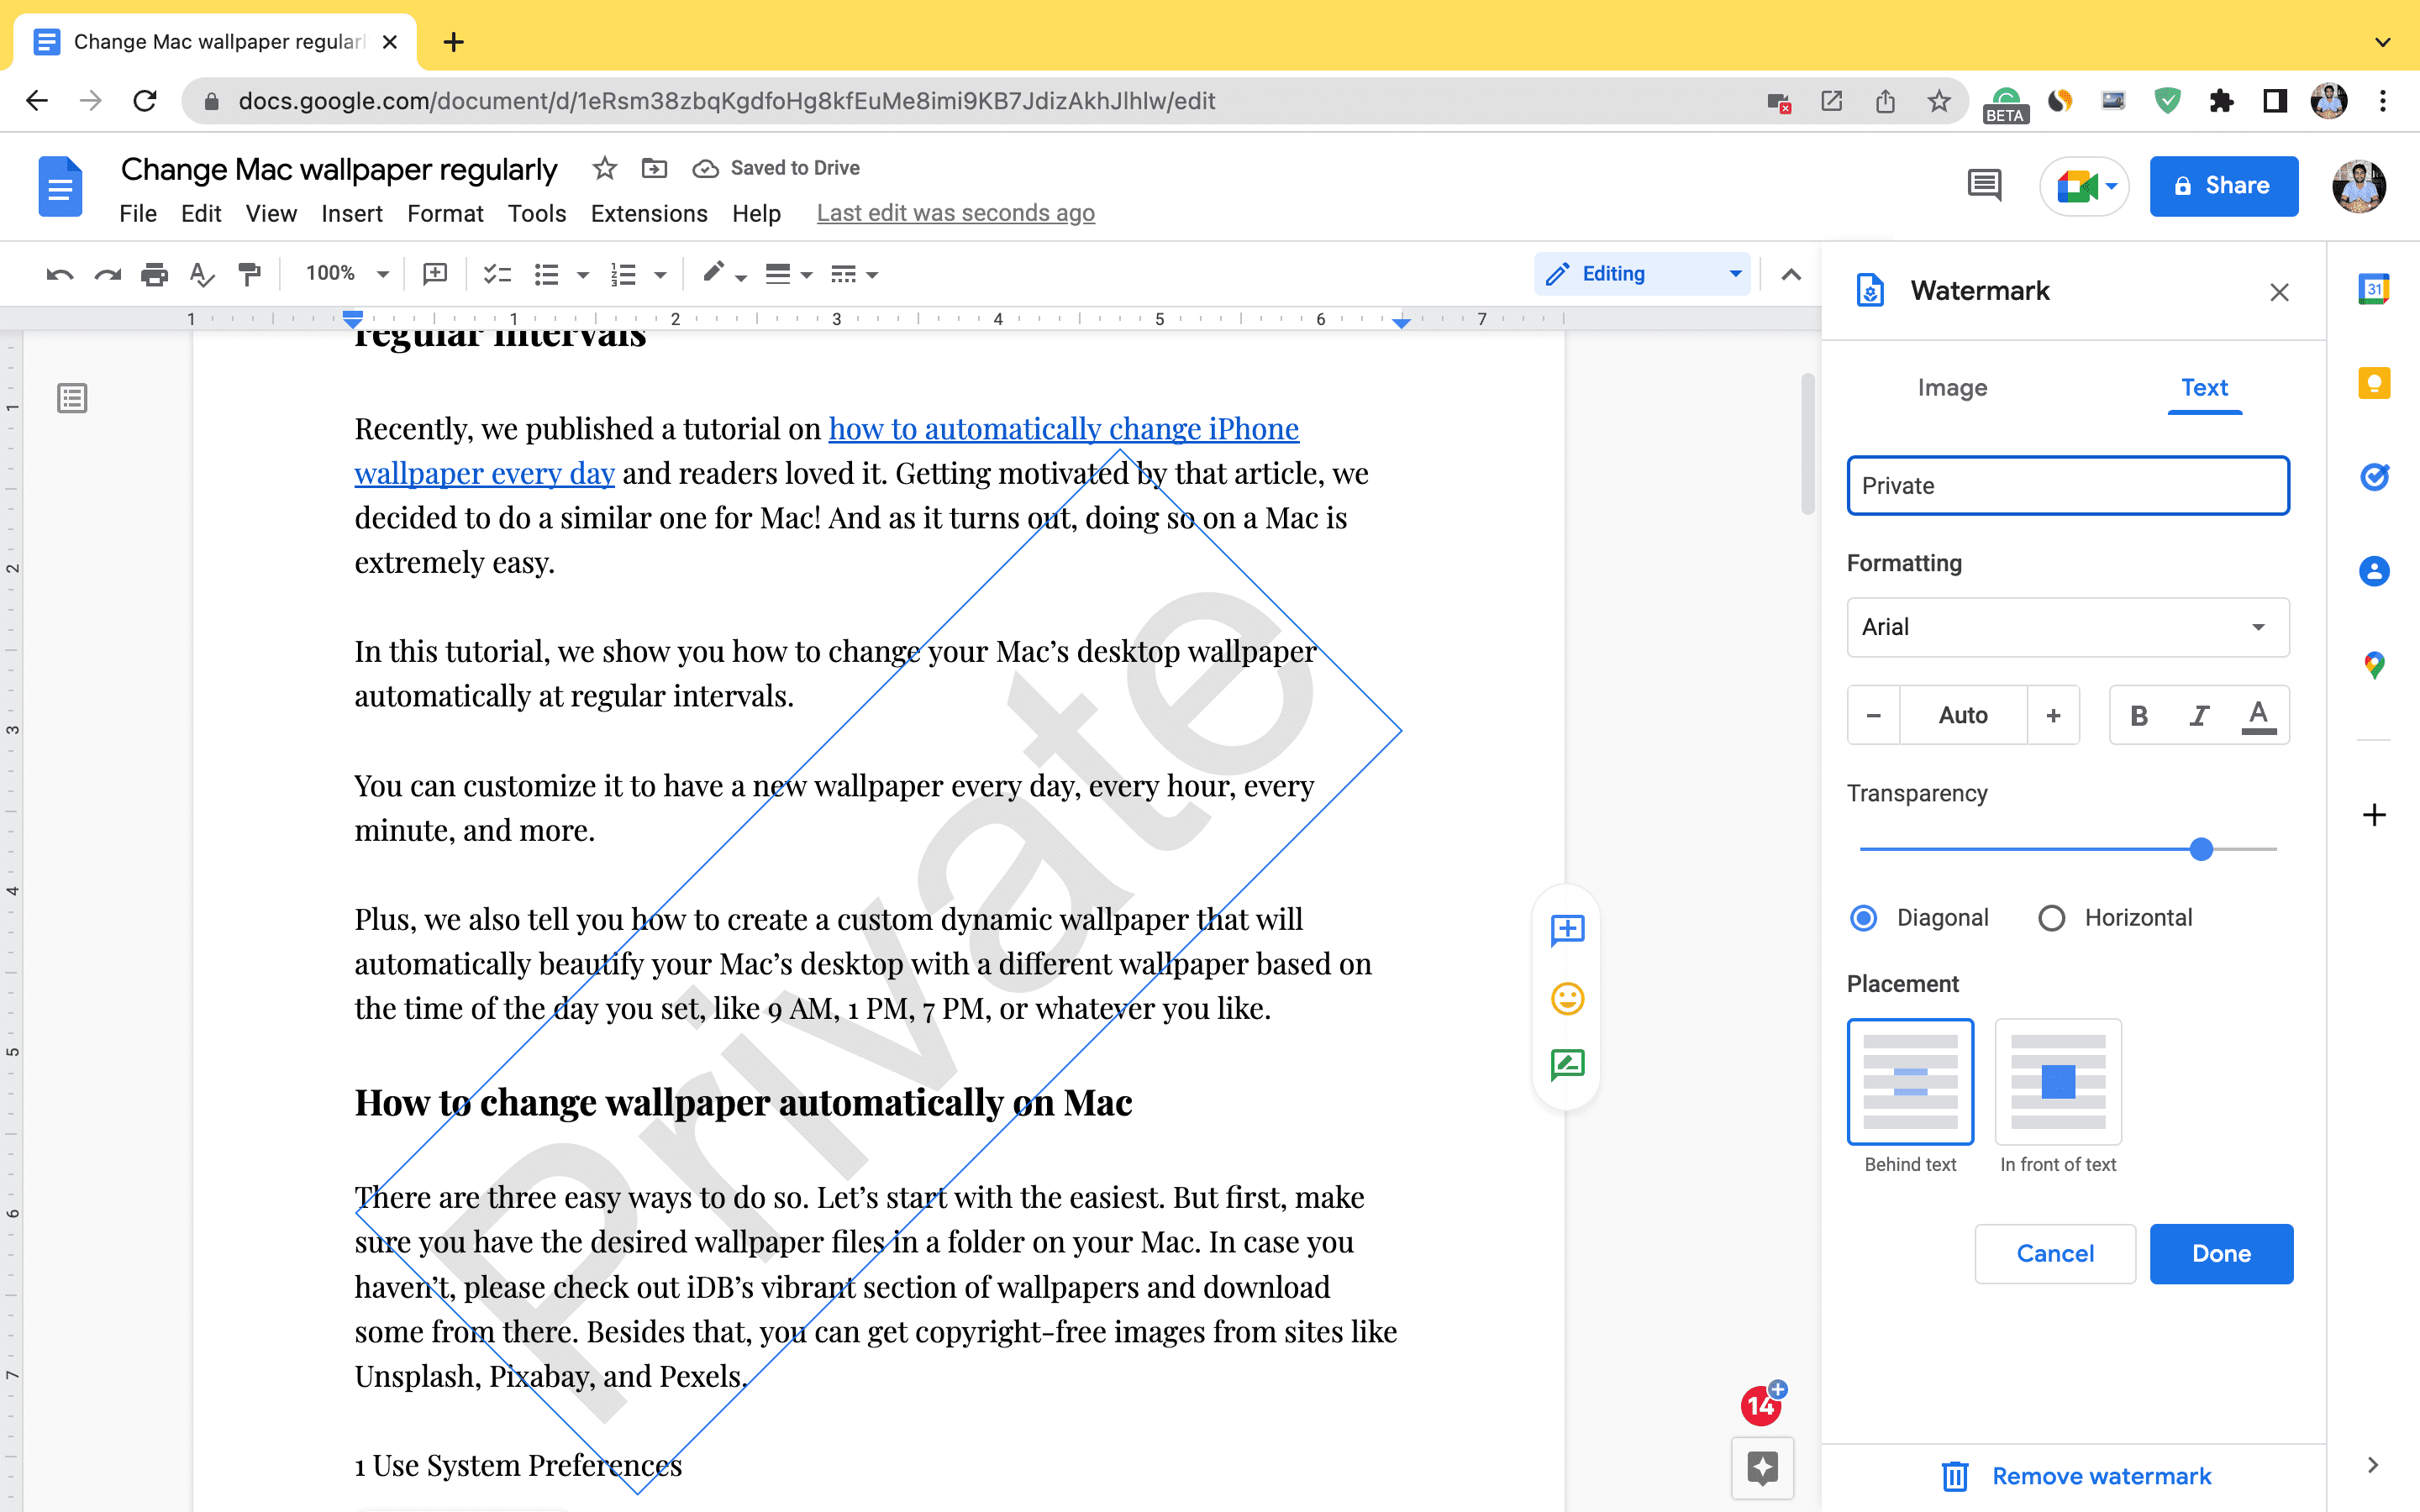2420x1512 pixels.
Task: Click the Done button
Action: click(2220, 1253)
